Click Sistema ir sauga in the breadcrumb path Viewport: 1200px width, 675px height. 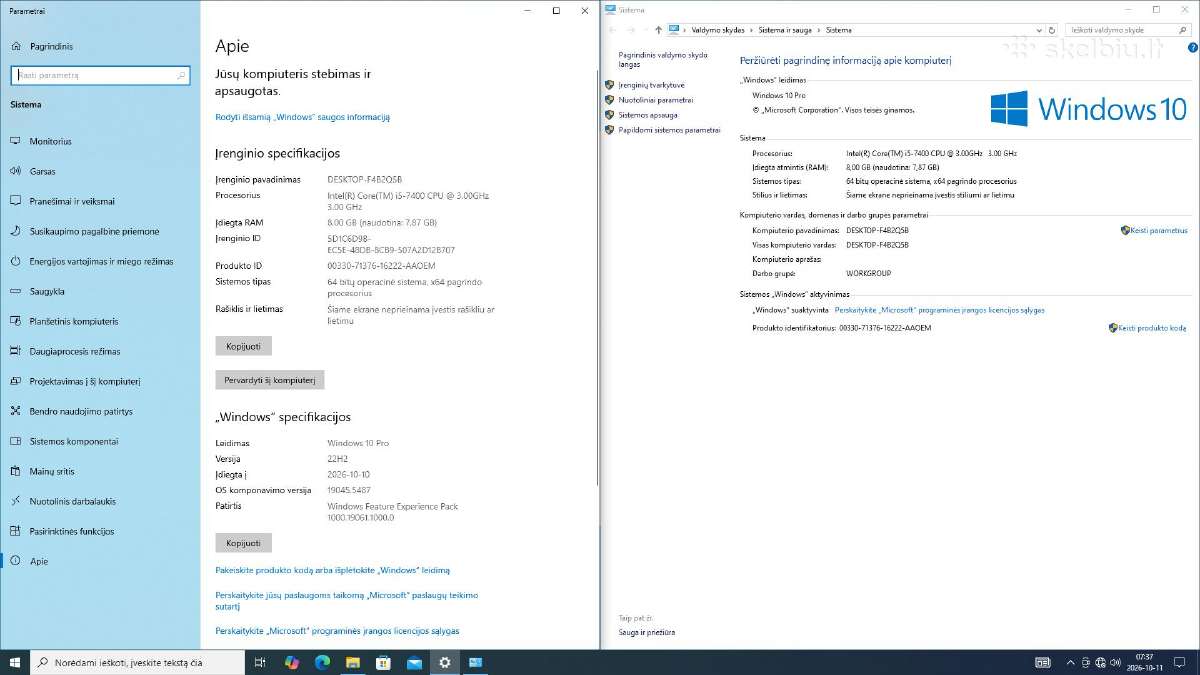(x=787, y=30)
